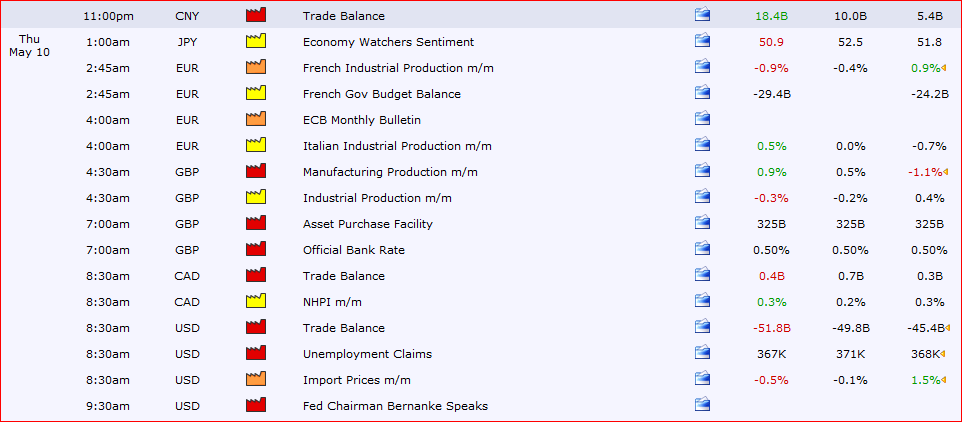Image resolution: width=962 pixels, height=422 pixels.
Task: Click revision arrow beside Unemployment Claims 368K
Action: pos(944,354)
